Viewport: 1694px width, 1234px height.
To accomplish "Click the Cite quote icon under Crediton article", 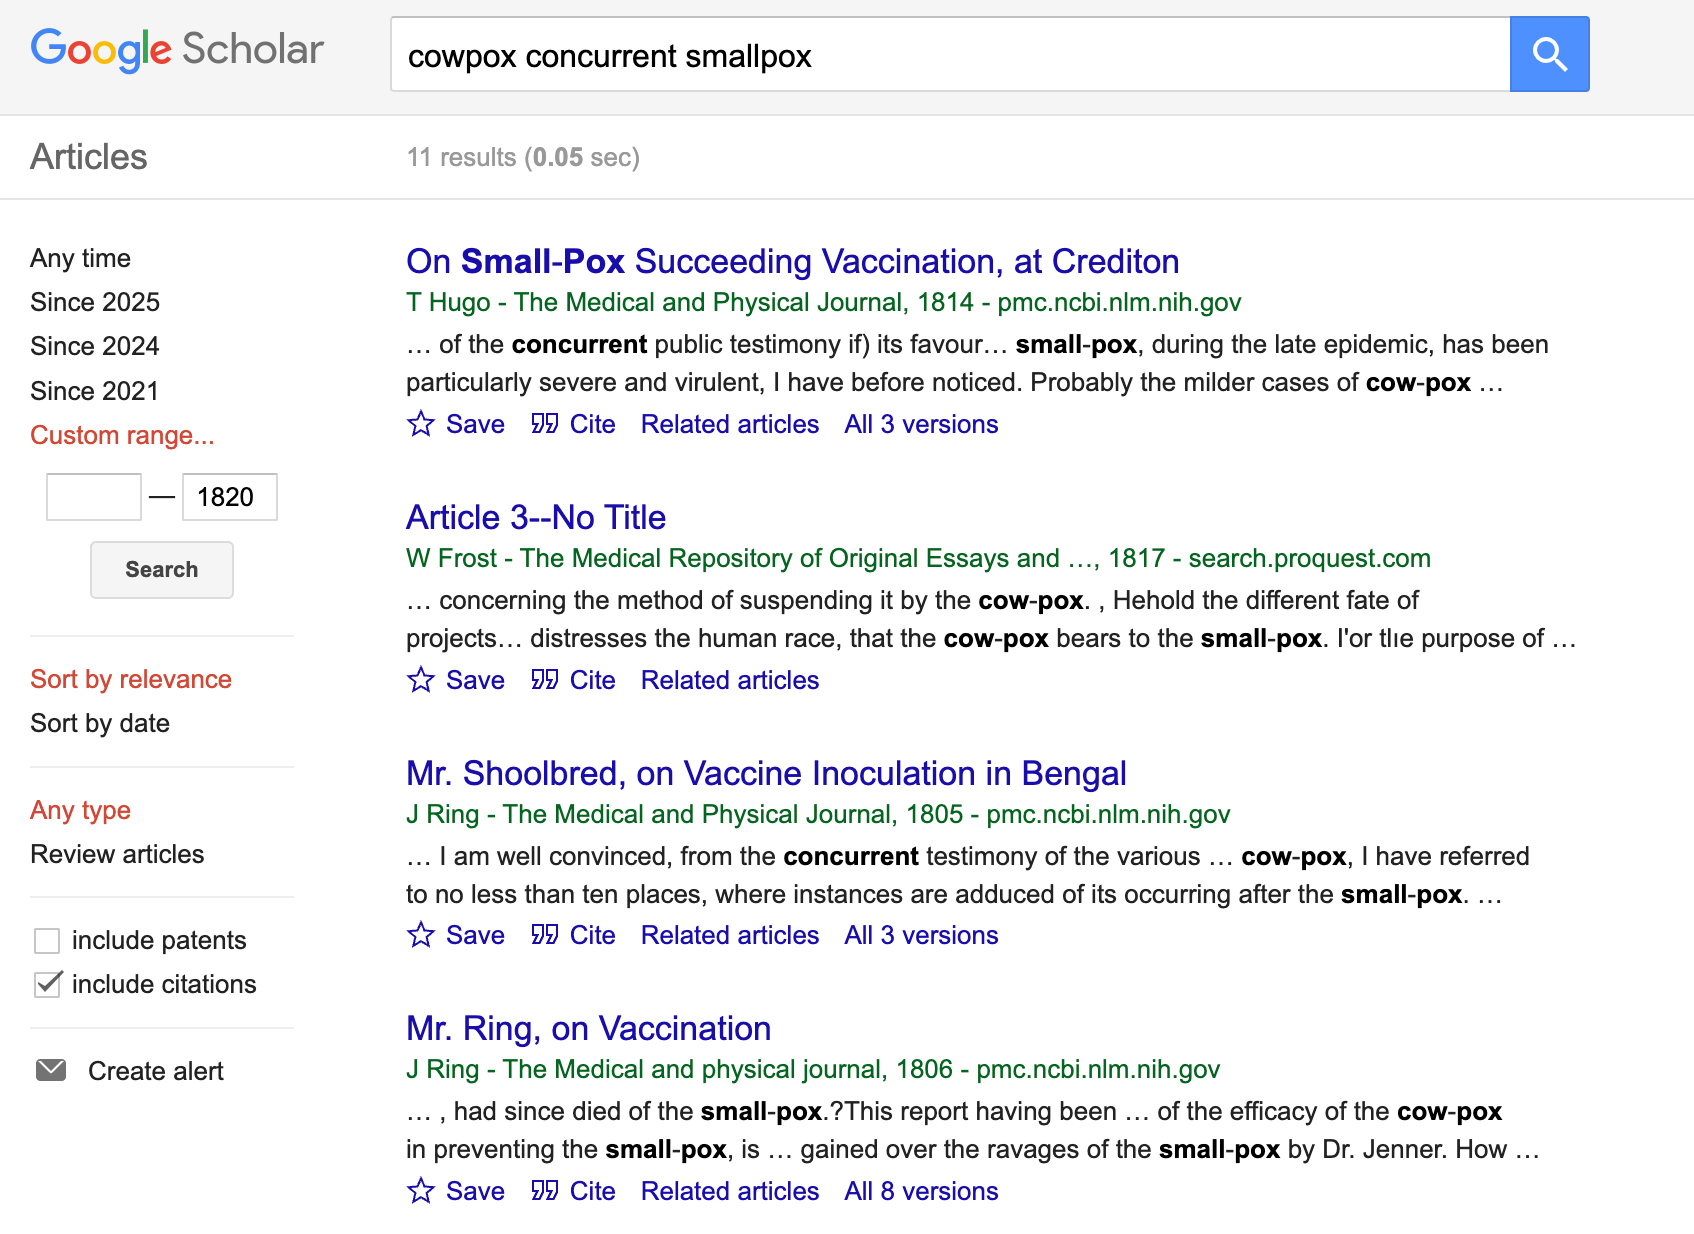I will tap(545, 424).
